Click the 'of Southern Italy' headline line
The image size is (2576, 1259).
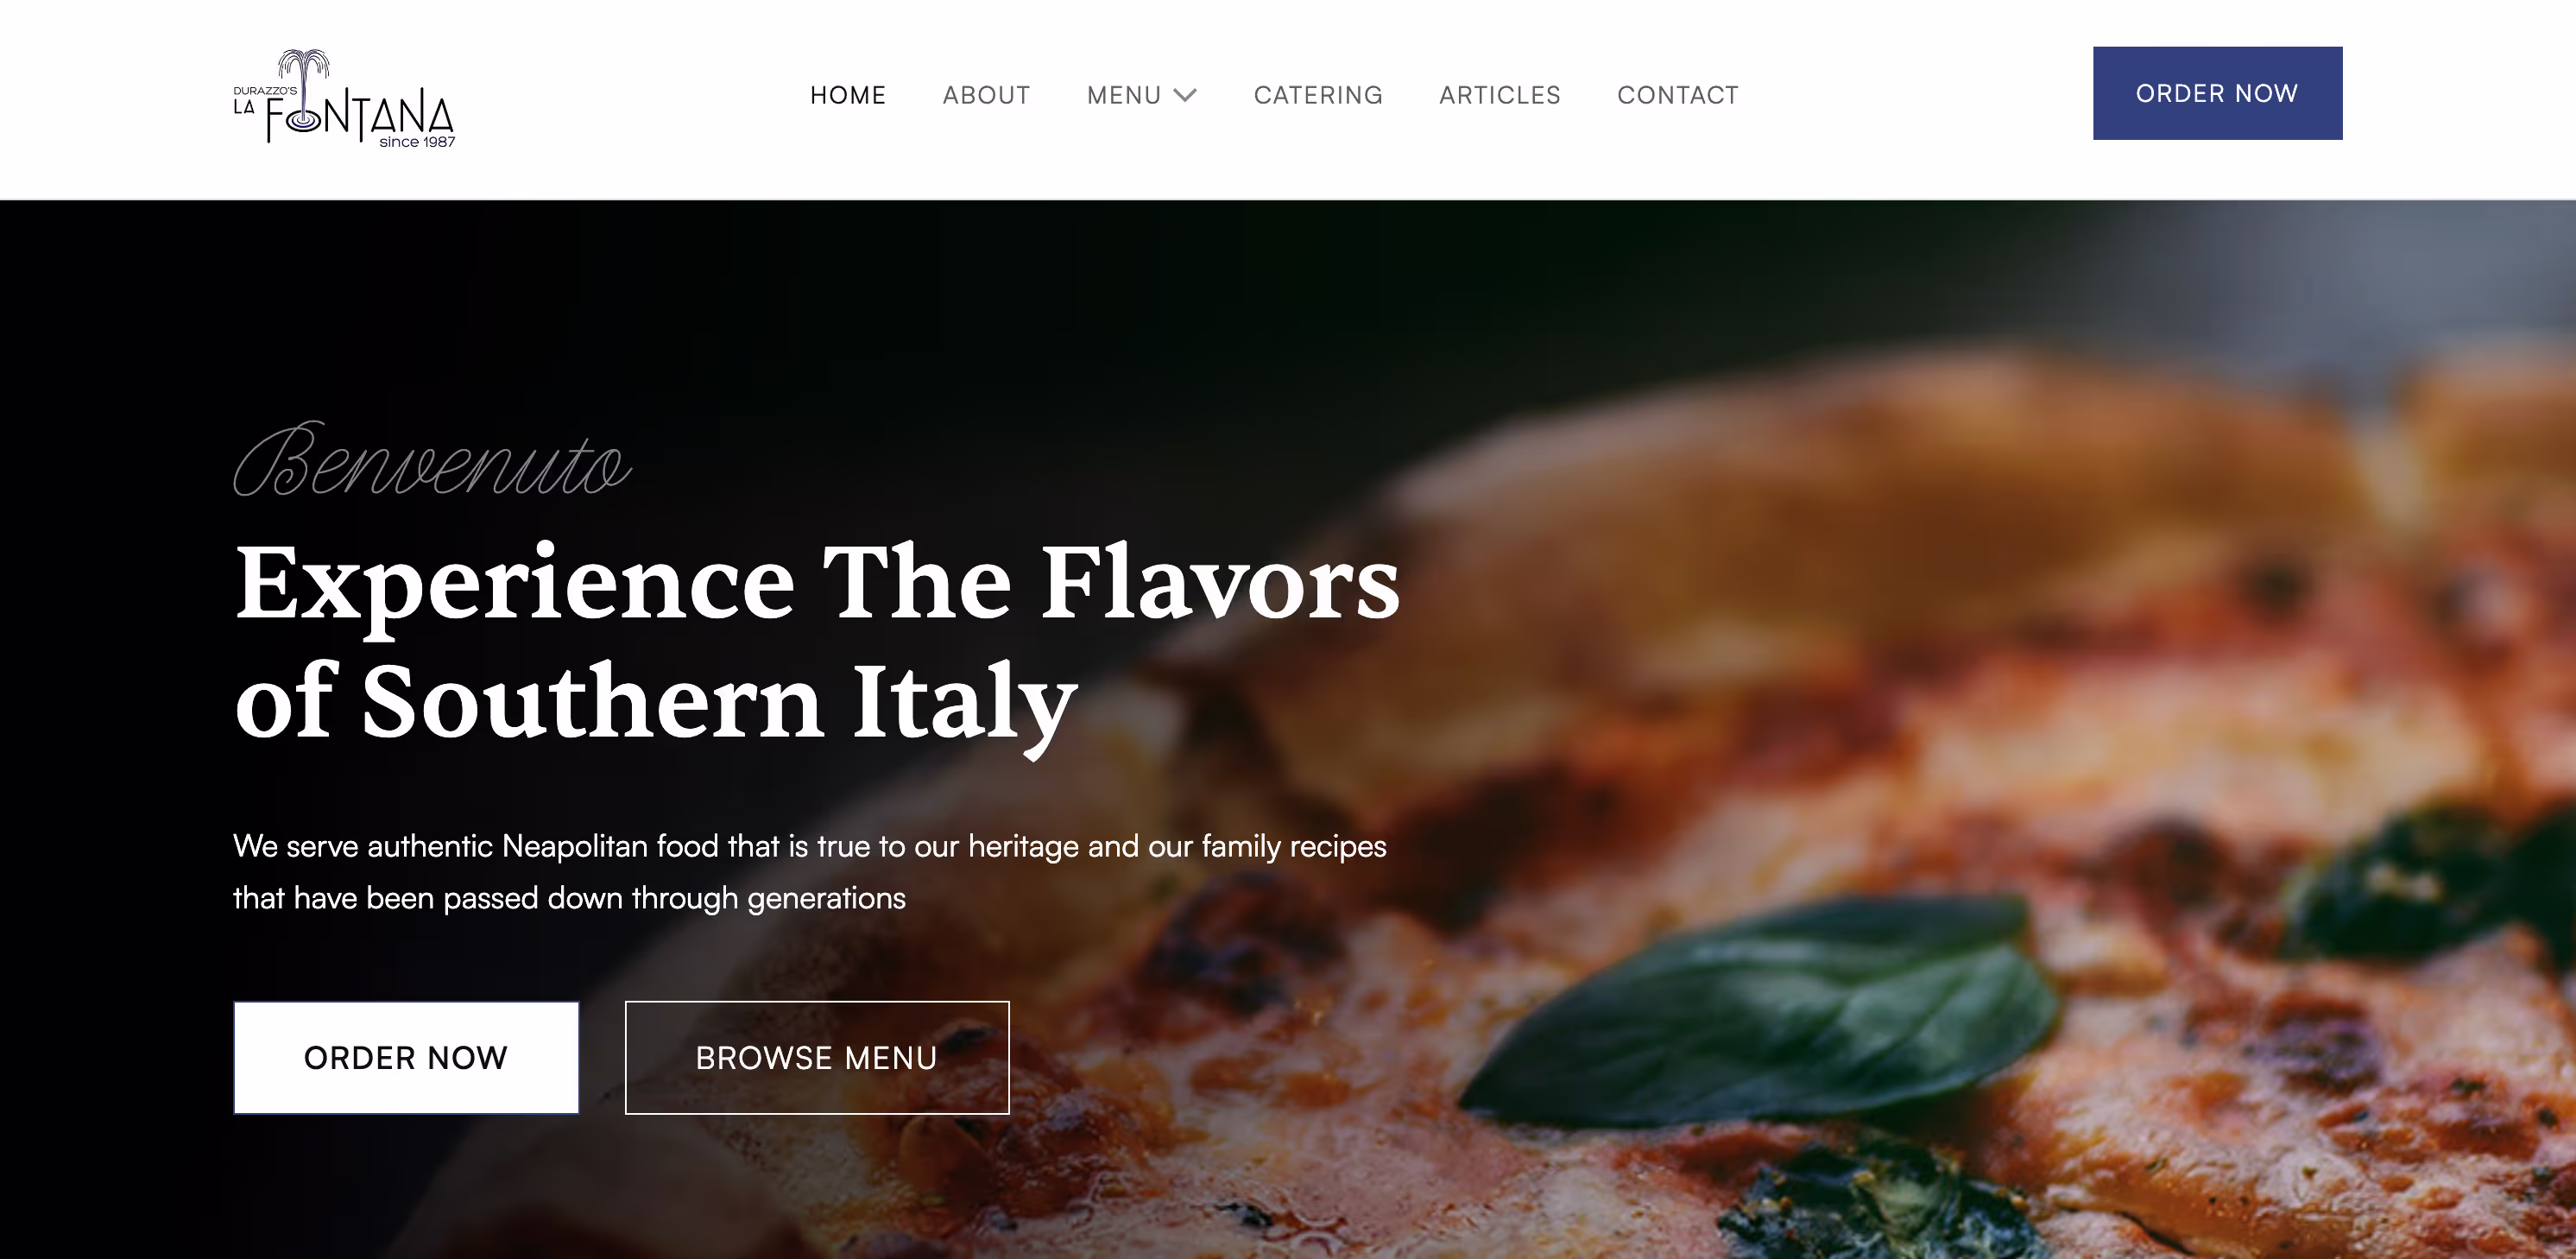tap(656, 702)
